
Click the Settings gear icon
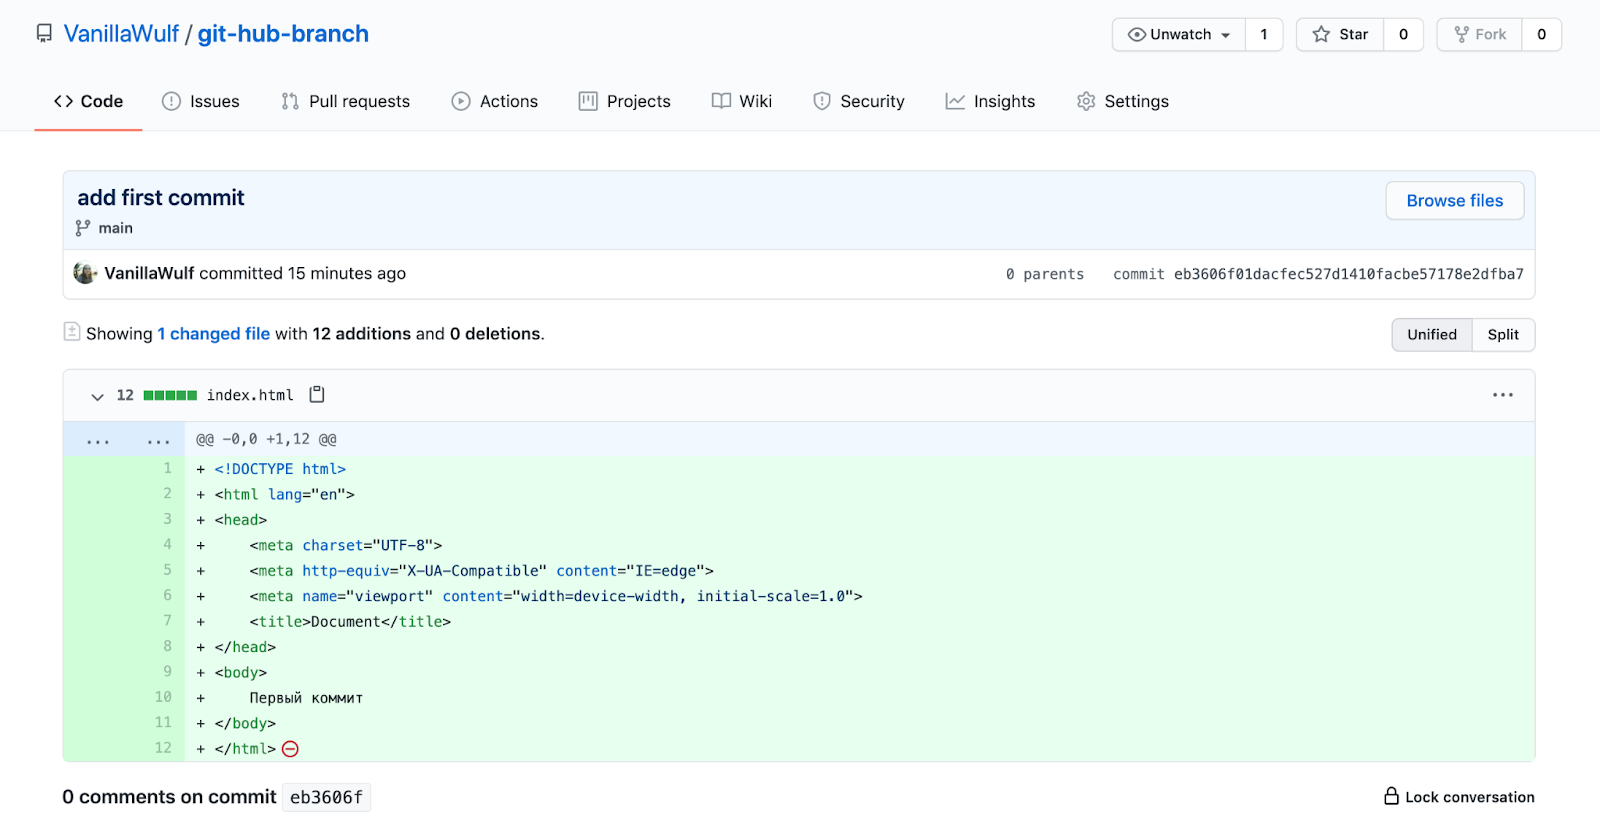pos(1086,101)
